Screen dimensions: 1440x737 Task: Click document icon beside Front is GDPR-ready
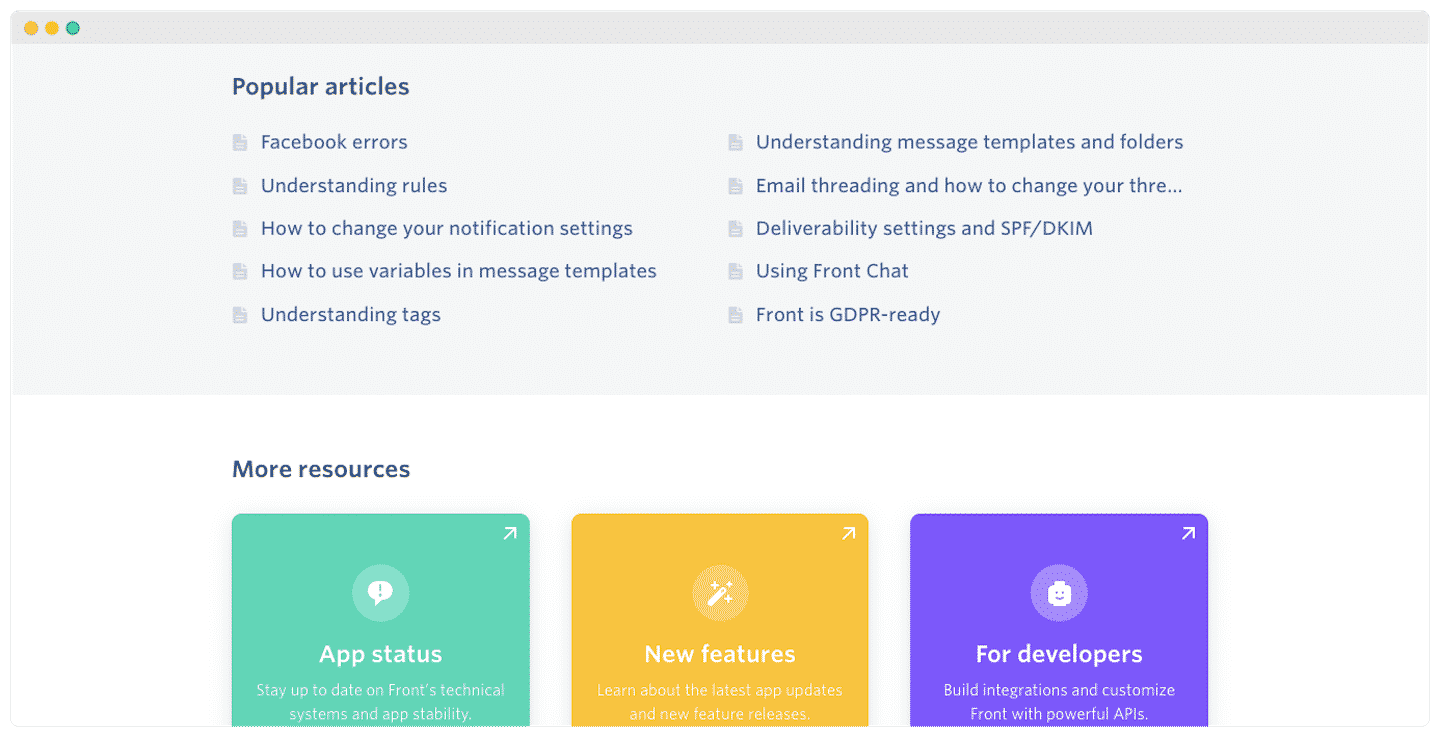[x=735, y=315]
